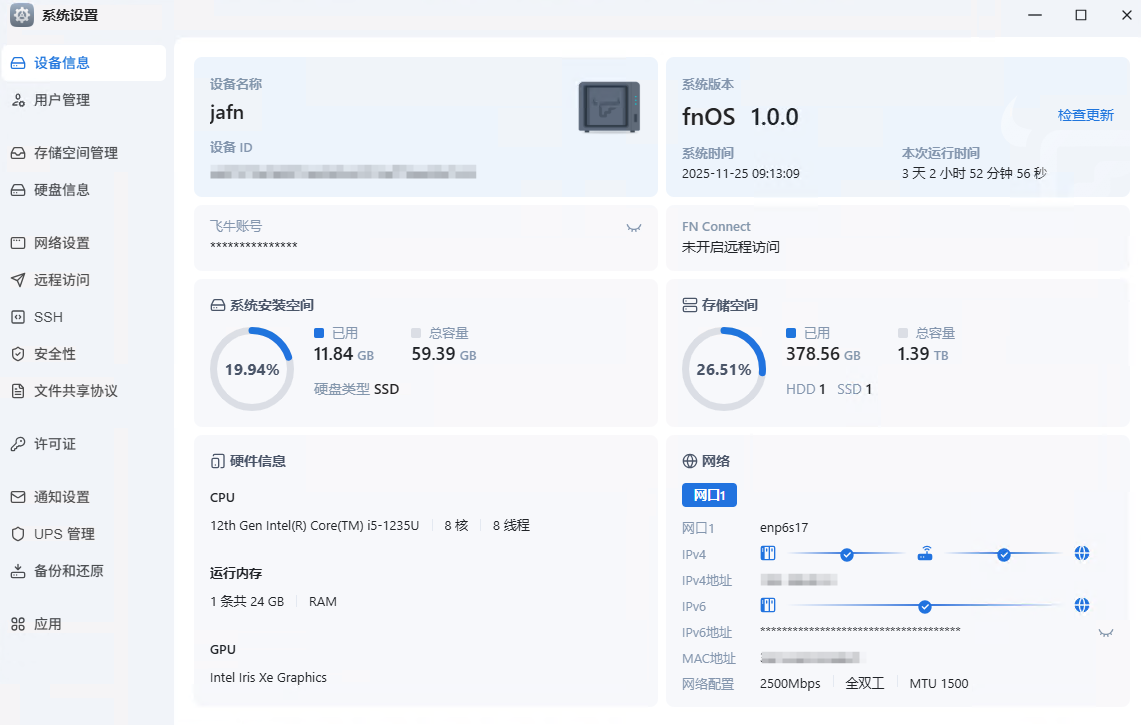
Task: Click the 通知设置 envelope icon
Action: [x=18, y=497]
